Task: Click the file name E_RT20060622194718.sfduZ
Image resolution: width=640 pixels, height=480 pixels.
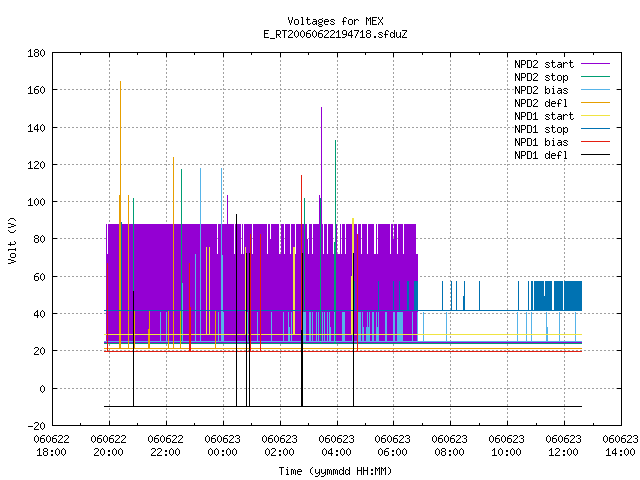Action: click(336, 34)
